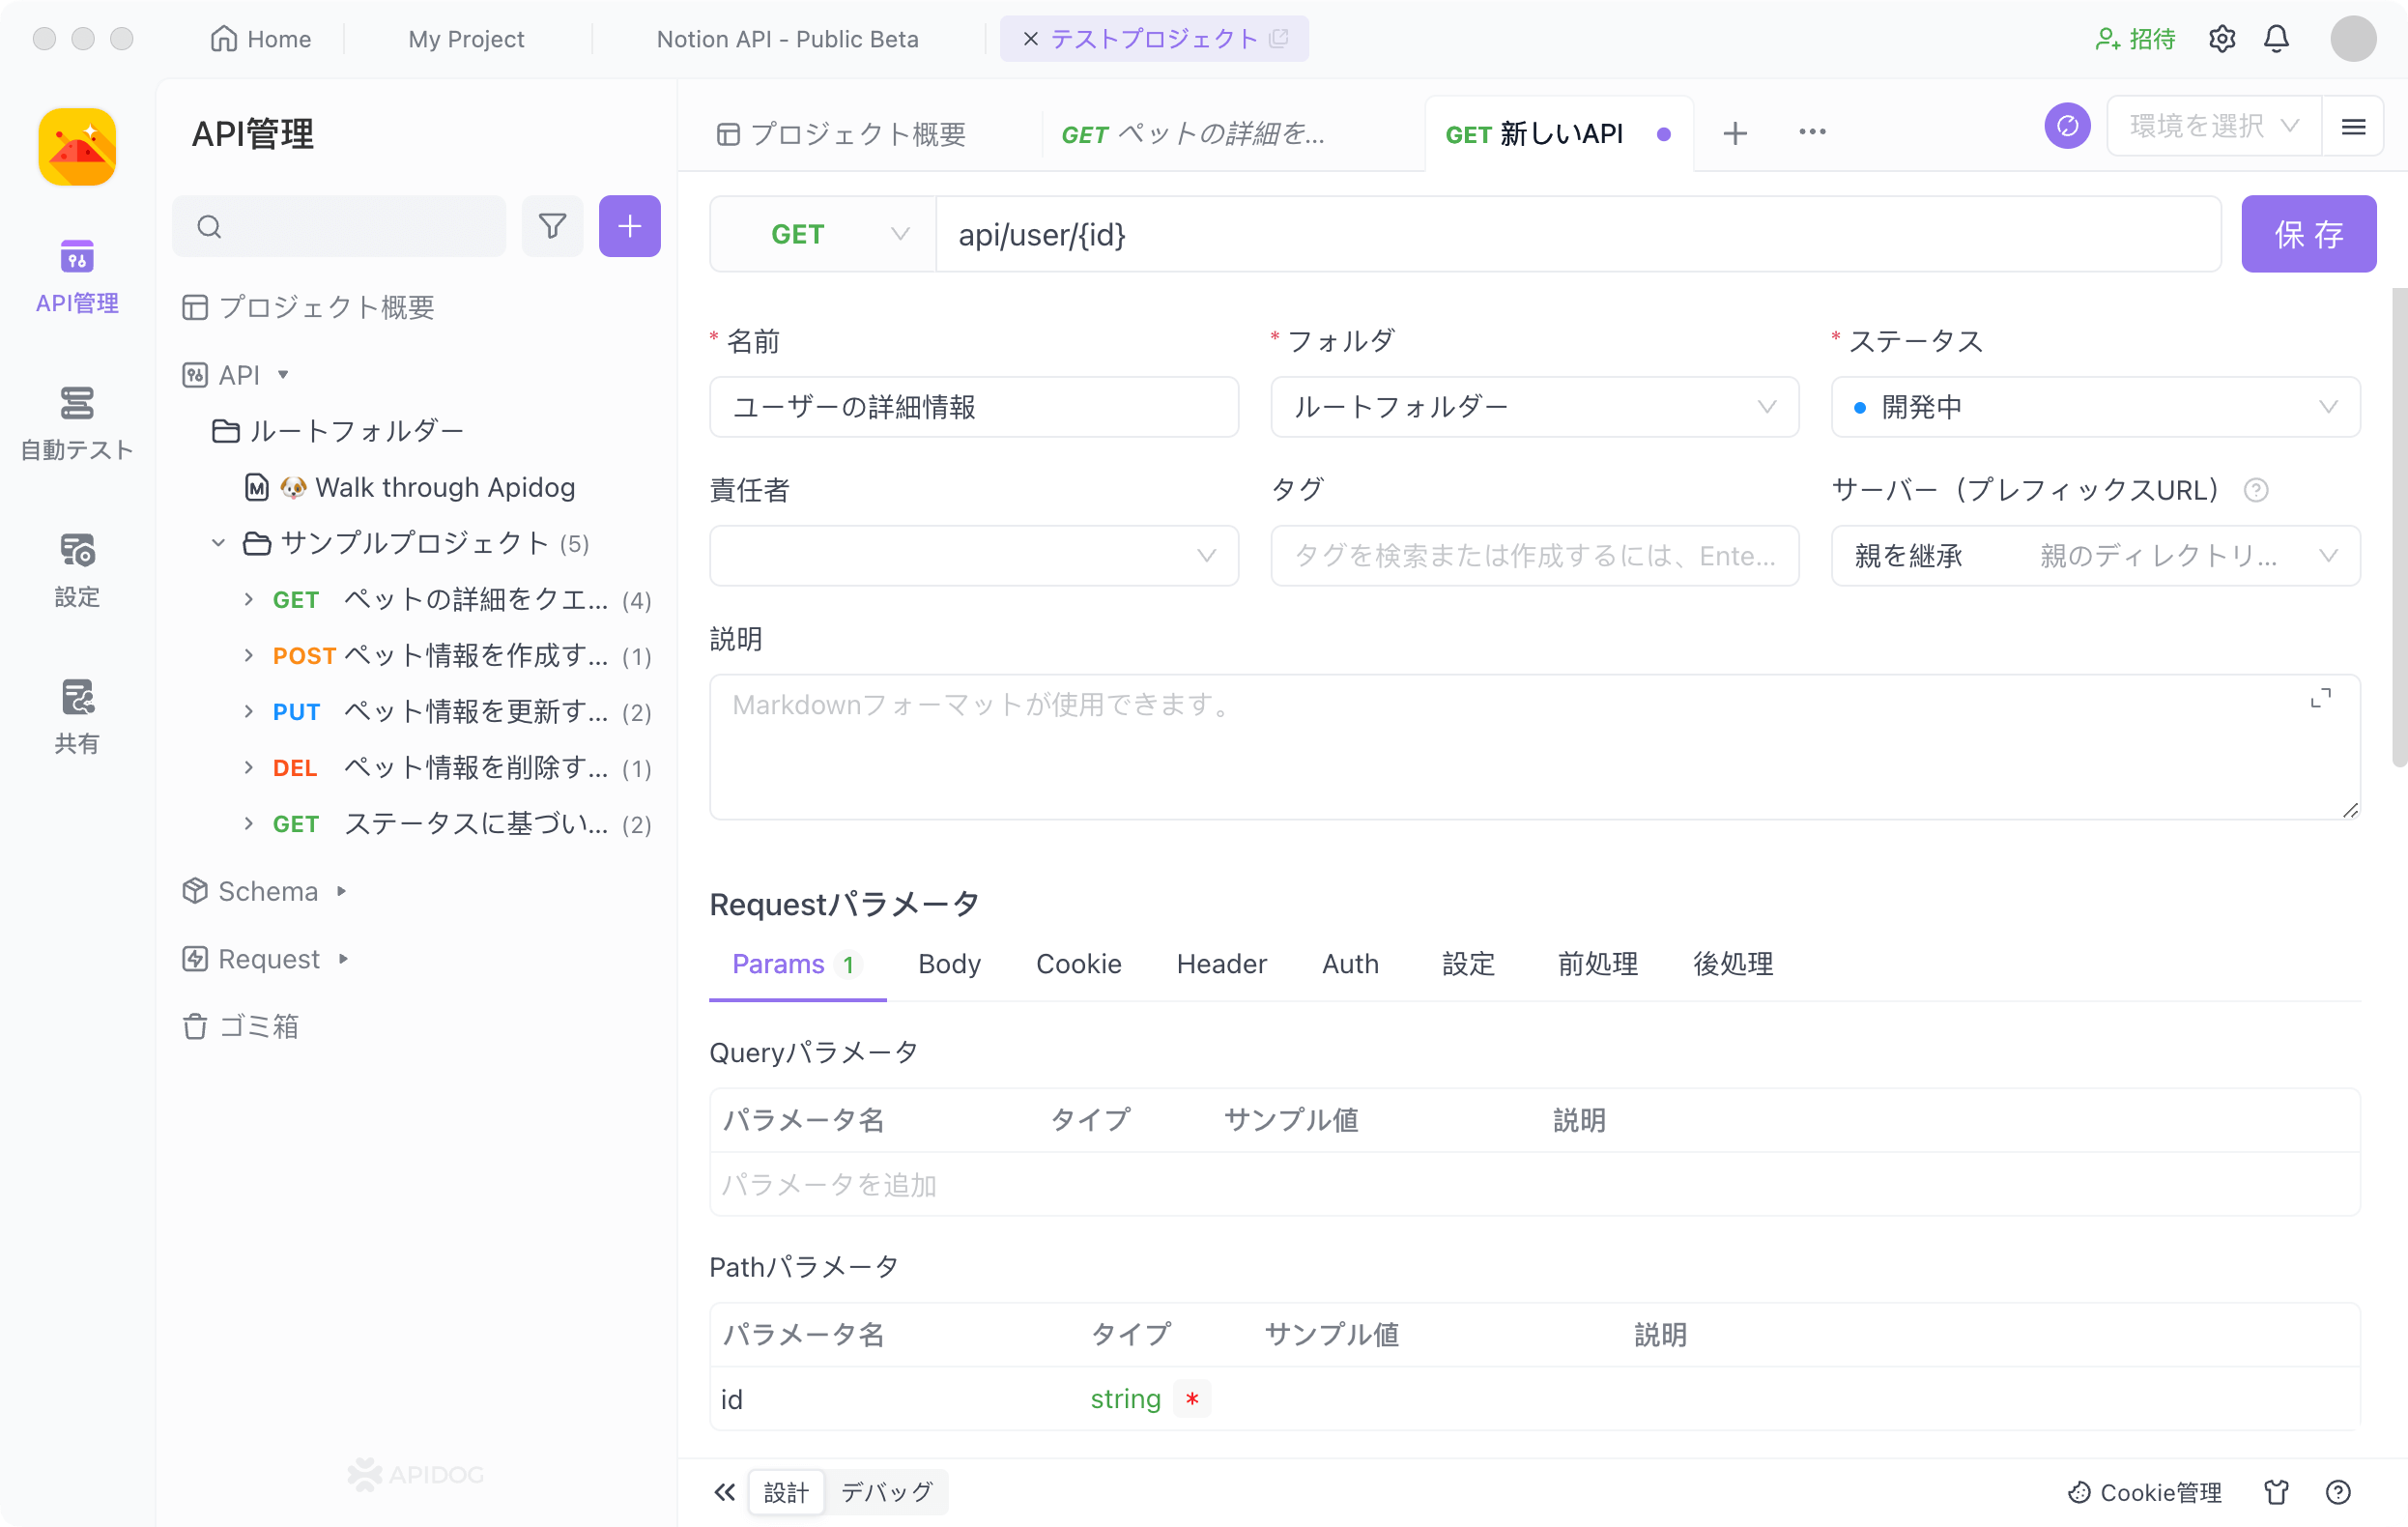The height and width of the screenshot is (1527, 2408).
Task: Open the 責任者 dropdown
Action: (973, 555)
